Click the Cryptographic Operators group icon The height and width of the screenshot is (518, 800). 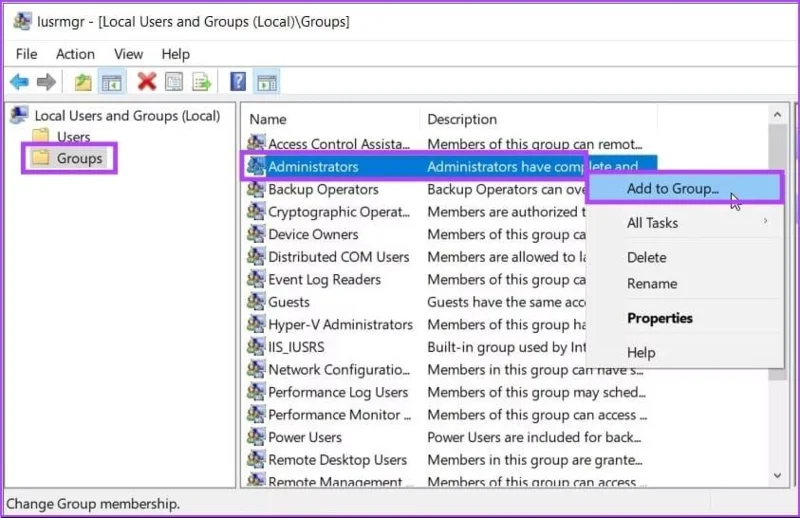click(x=256, y=211)
